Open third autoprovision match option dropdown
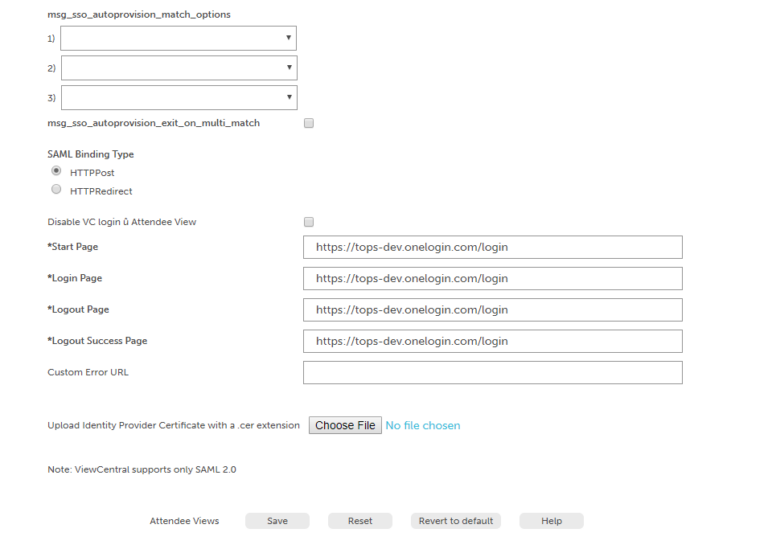Screen dimensions: 768x549 (179, 97)
